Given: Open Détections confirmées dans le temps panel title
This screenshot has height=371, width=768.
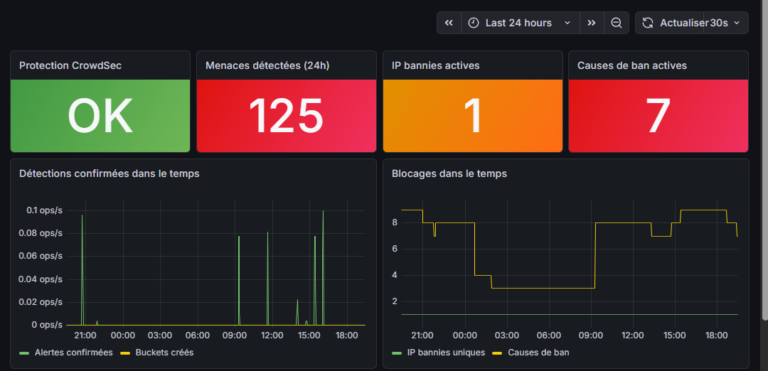Looking at the screenshot, I should click(109, 173).
